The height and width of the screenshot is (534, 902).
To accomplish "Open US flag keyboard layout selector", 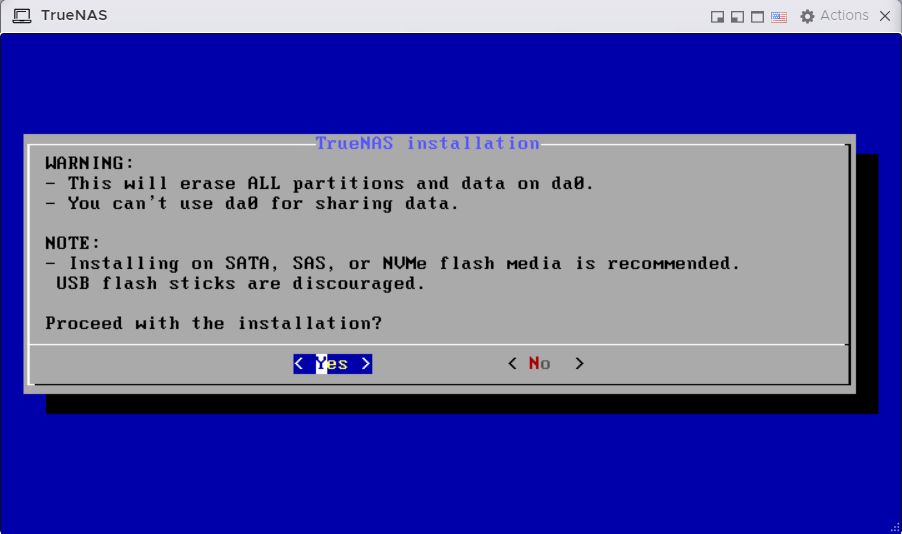I will coord(779,17).
